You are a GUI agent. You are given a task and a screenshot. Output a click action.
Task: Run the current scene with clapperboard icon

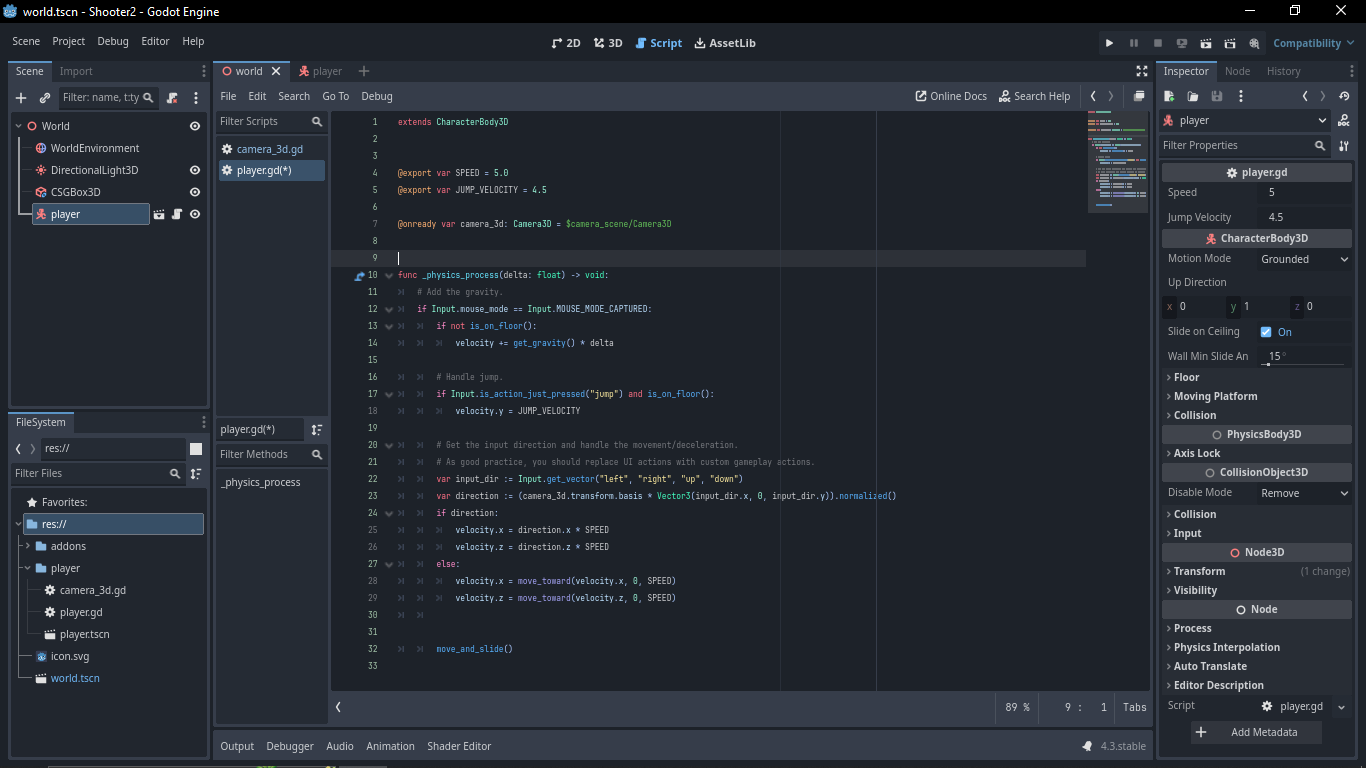(1205, 43)
